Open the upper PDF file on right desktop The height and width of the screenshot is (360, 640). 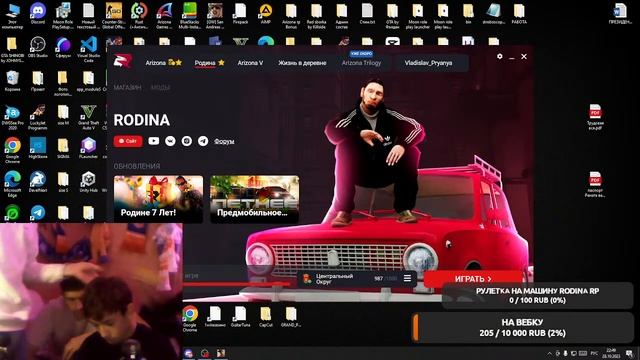click(x=595, y=117)
